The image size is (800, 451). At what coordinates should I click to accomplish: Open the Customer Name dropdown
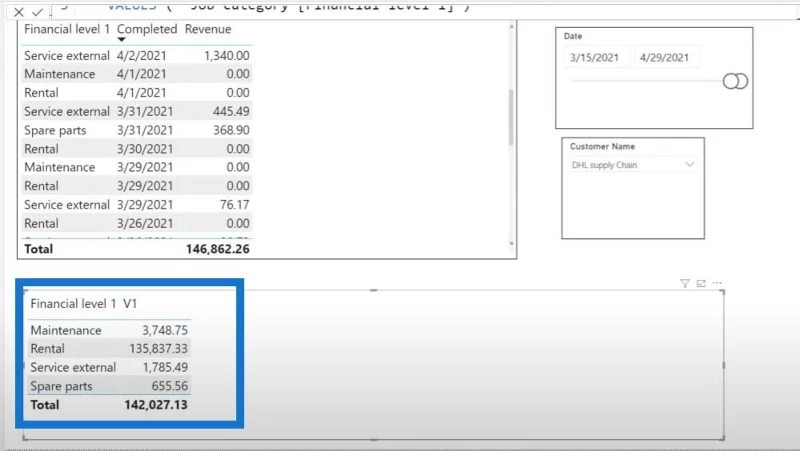(633, 165)
